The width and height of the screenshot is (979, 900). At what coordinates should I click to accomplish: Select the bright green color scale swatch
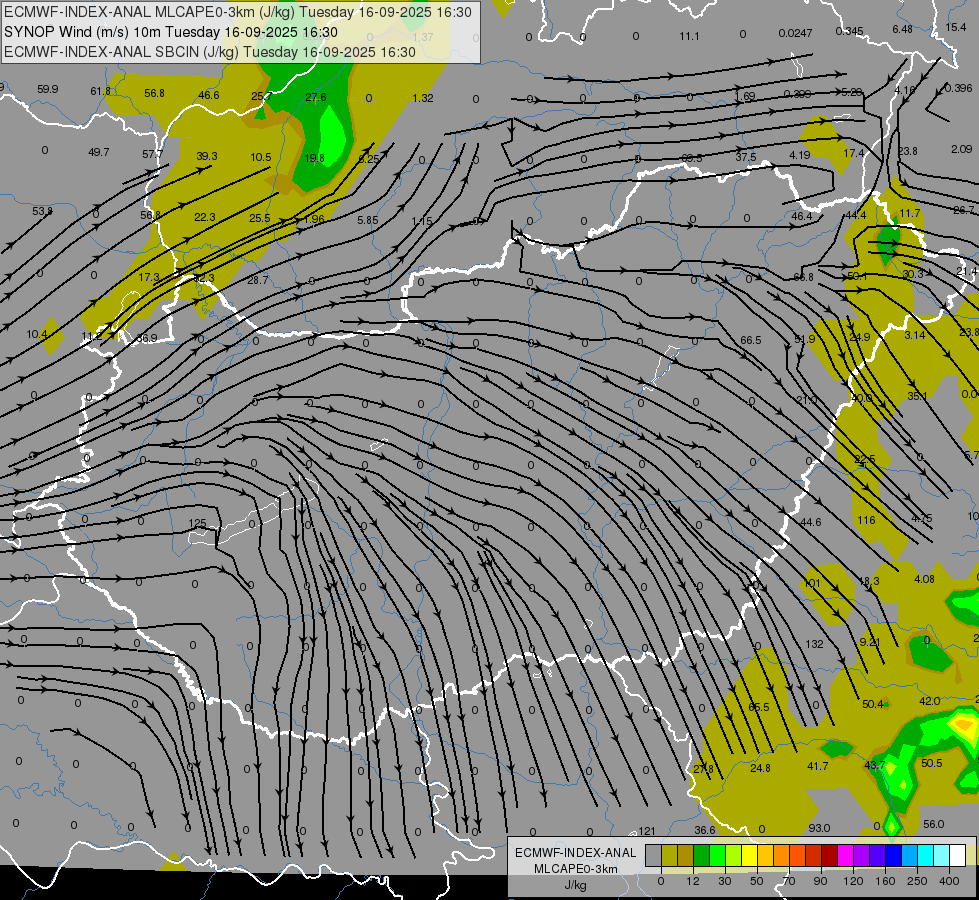717,855
